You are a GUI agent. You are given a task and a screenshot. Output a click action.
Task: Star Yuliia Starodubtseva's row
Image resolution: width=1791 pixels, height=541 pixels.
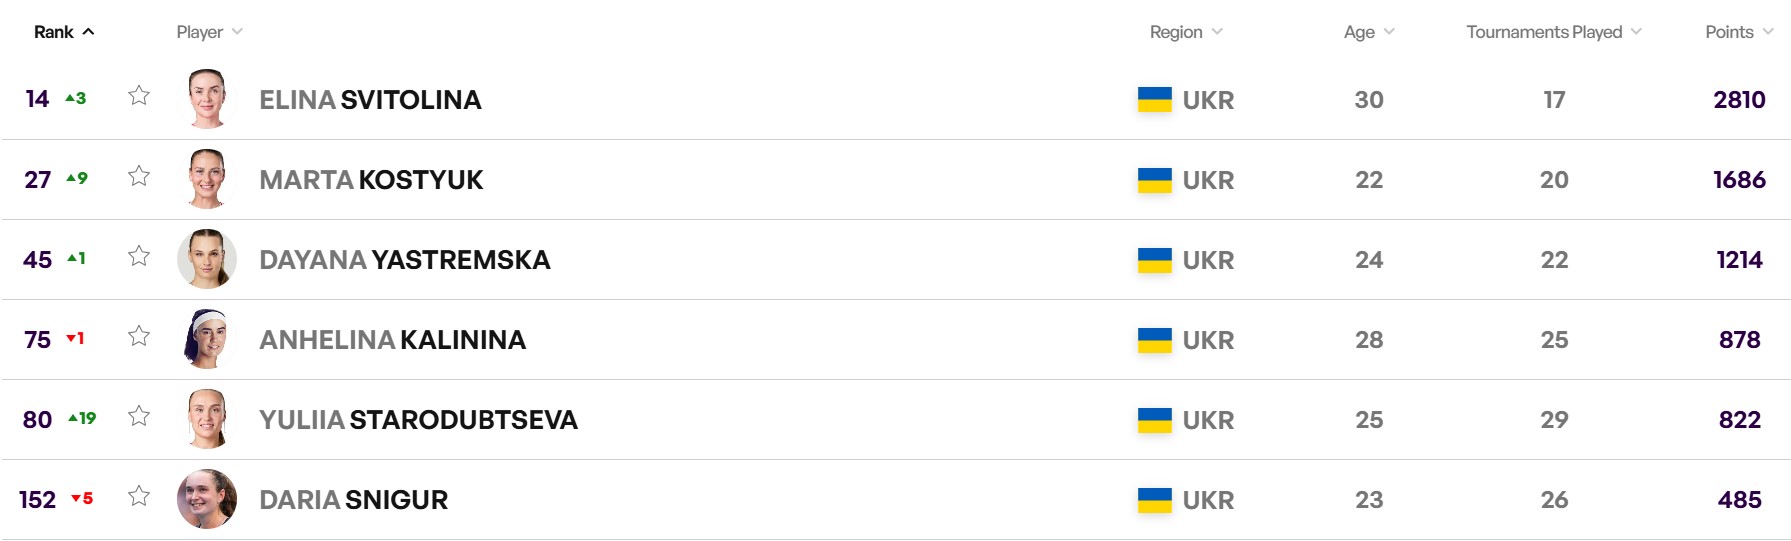coord(139,416)
